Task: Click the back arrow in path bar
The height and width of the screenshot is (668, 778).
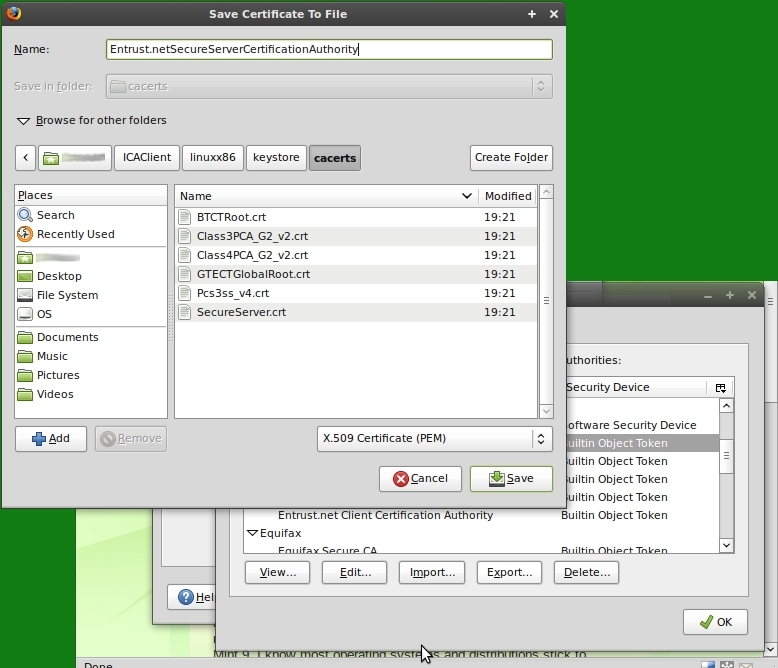Action: (x=26, y=158)
